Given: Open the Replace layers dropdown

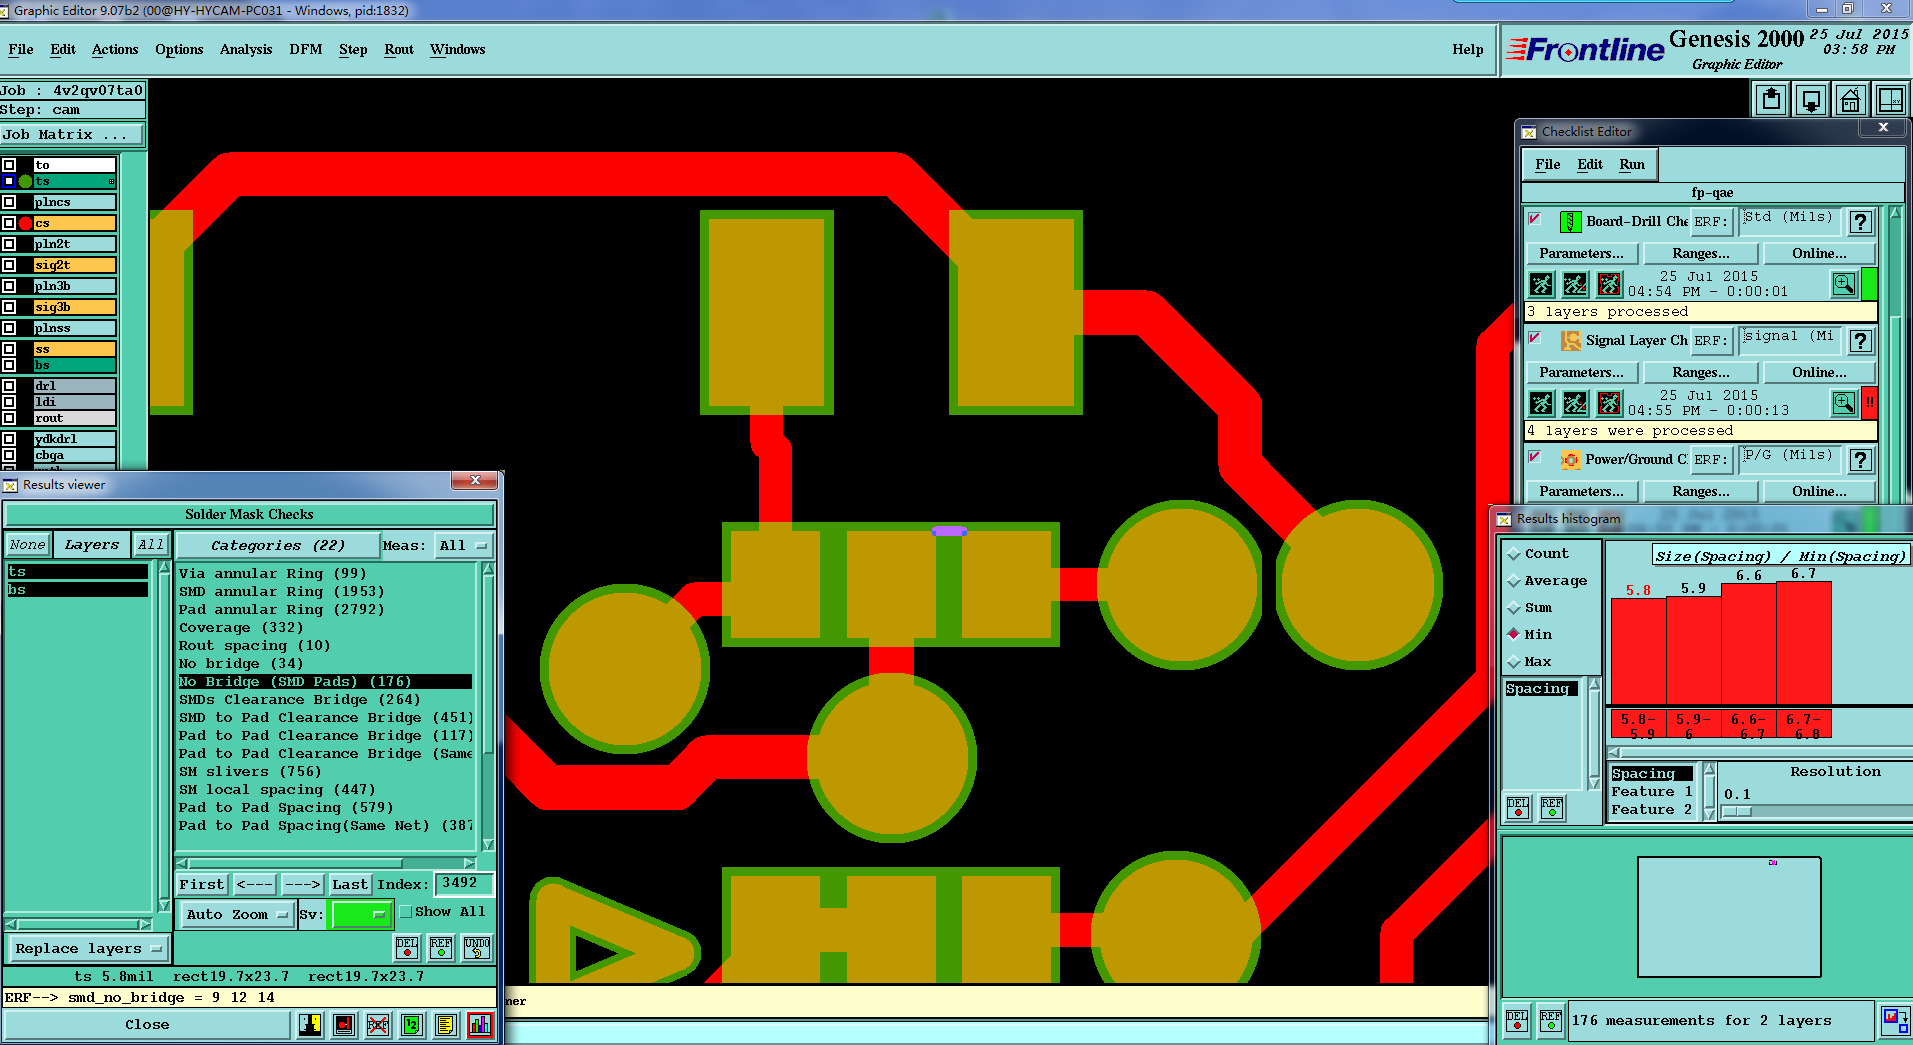Looking at the screenshot, I should tap(88, 948).
